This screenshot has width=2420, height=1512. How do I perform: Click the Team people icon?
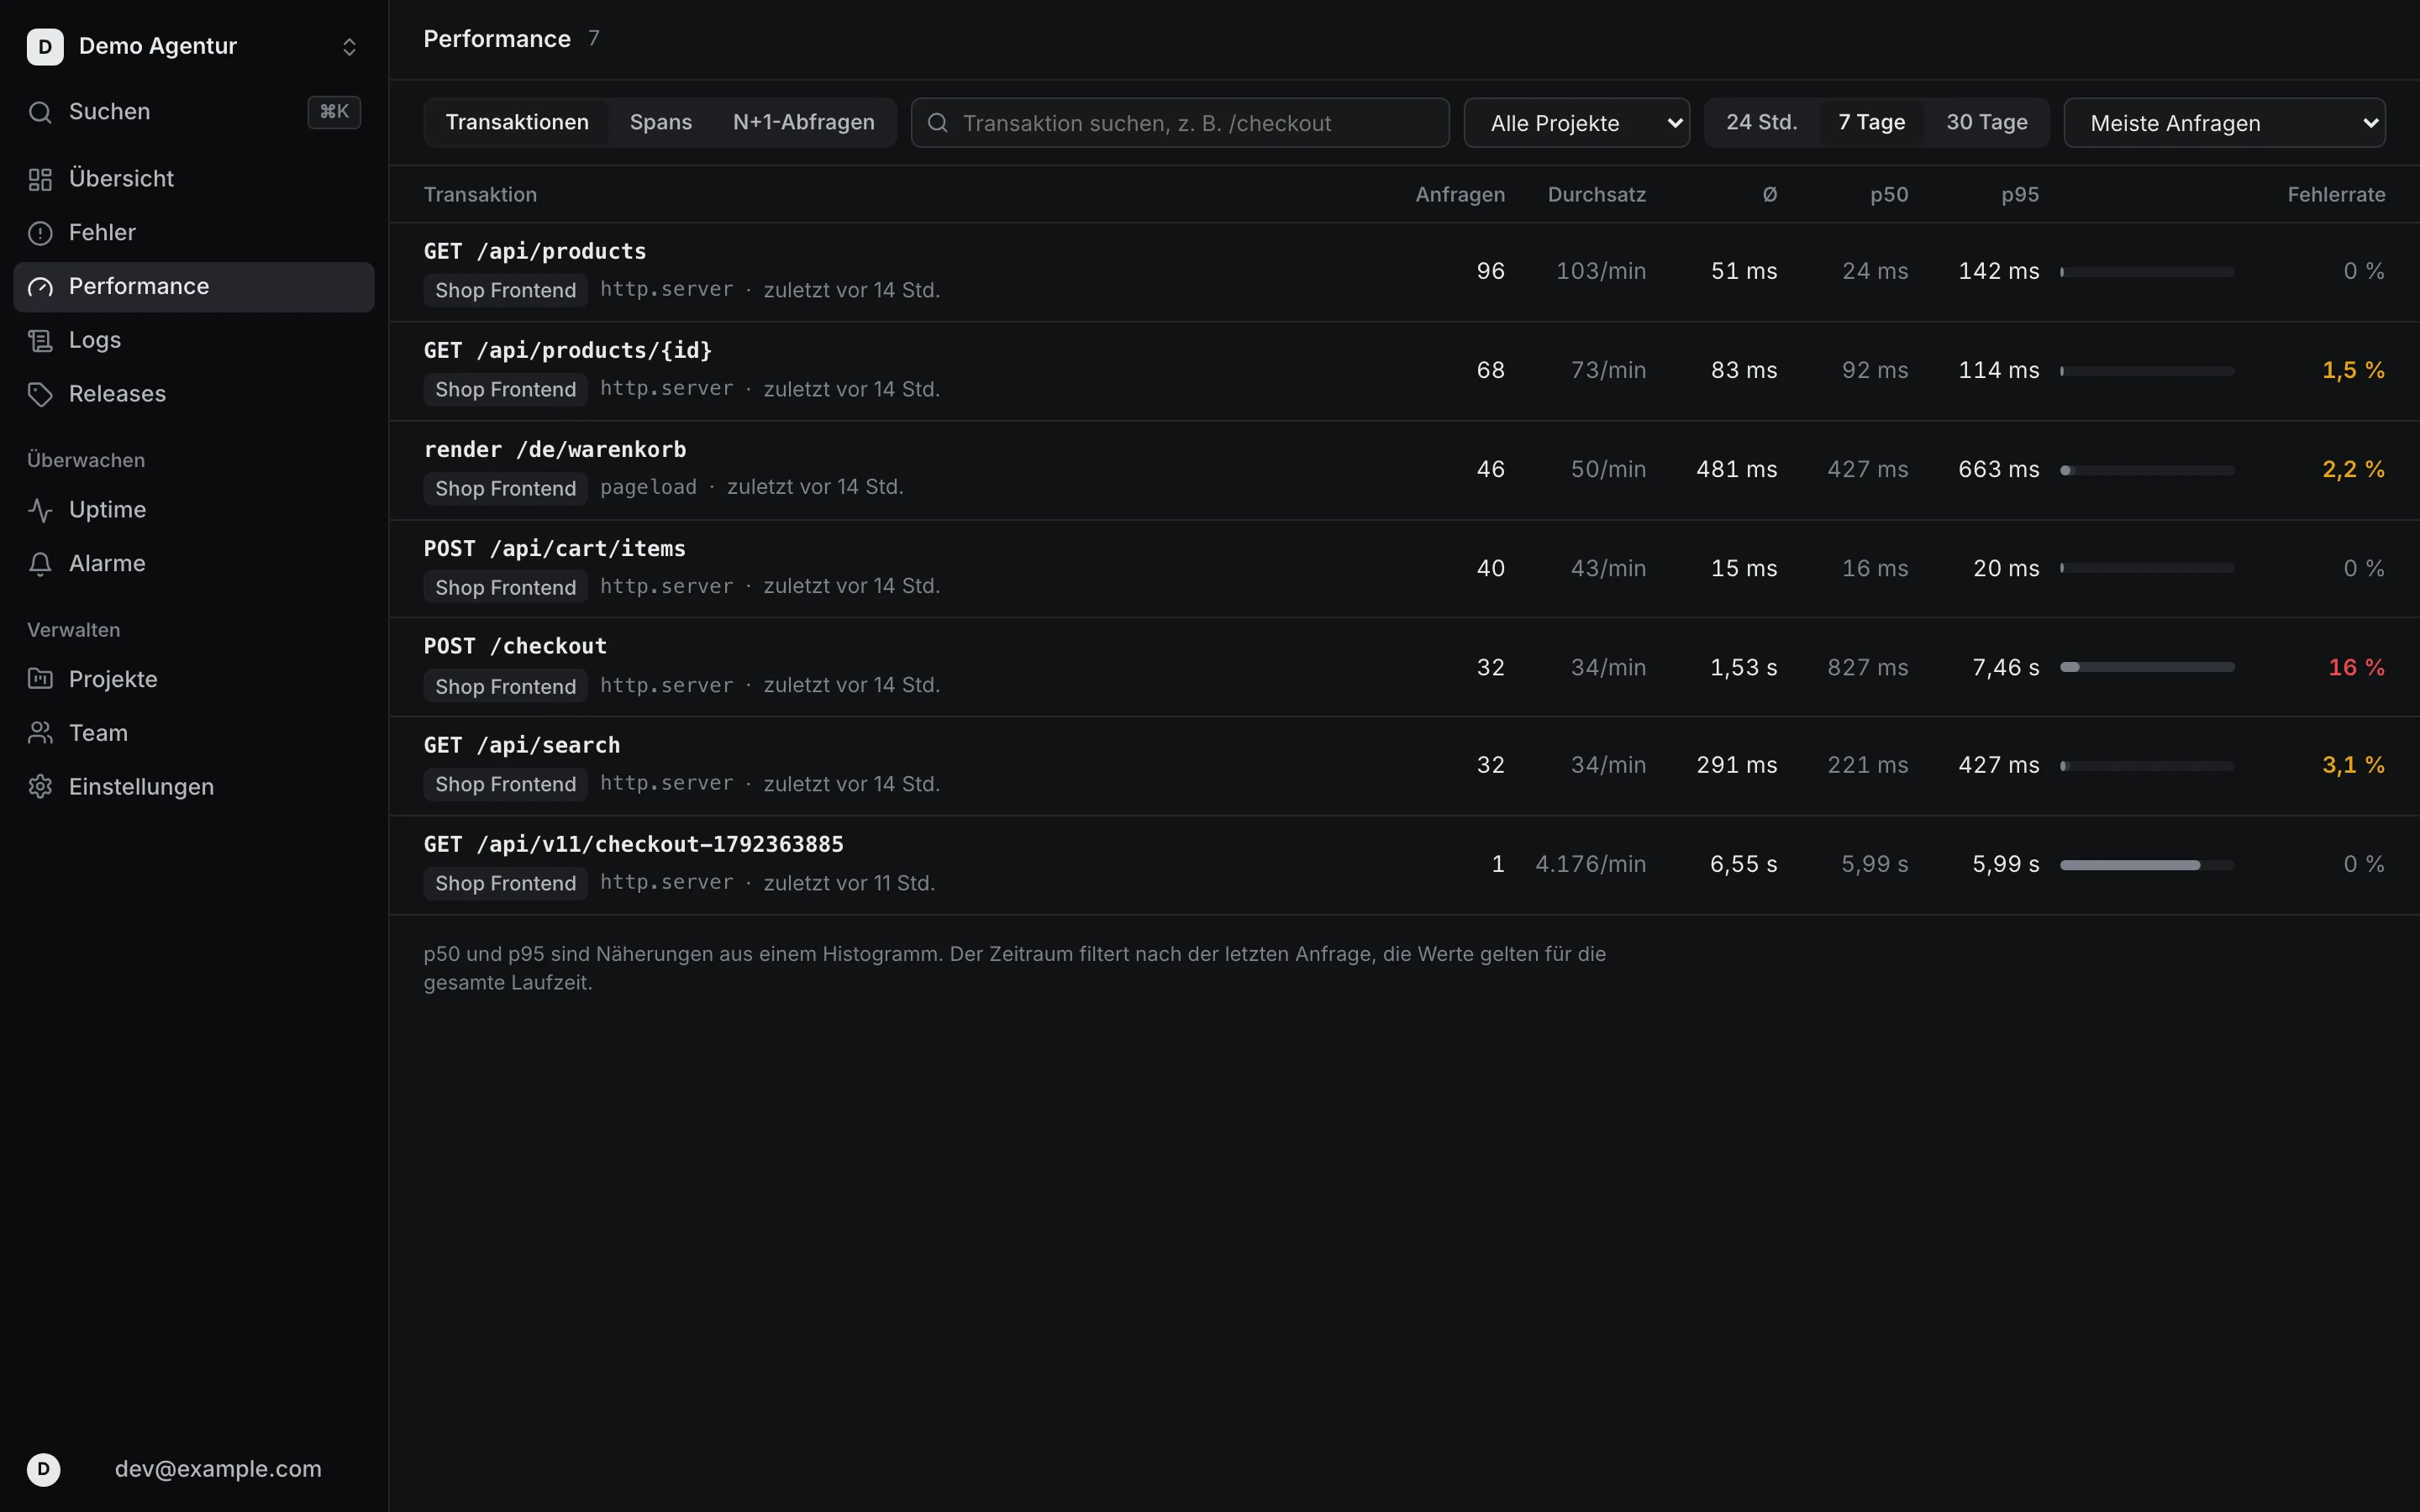40,733
